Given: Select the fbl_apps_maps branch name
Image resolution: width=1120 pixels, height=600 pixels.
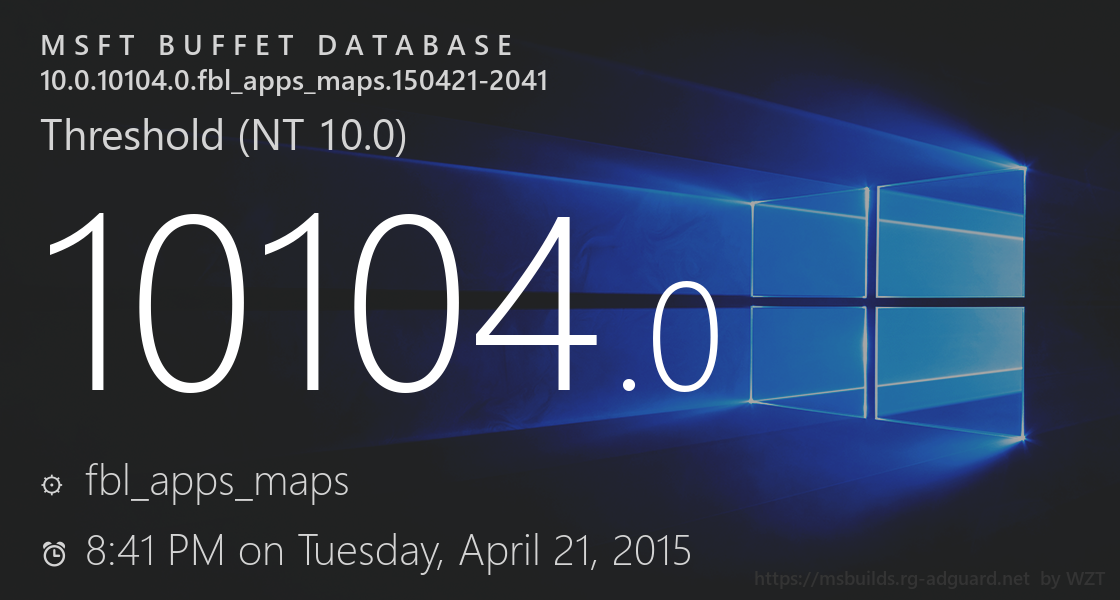Looking at the screenshot, I should (x=217, y=482).
